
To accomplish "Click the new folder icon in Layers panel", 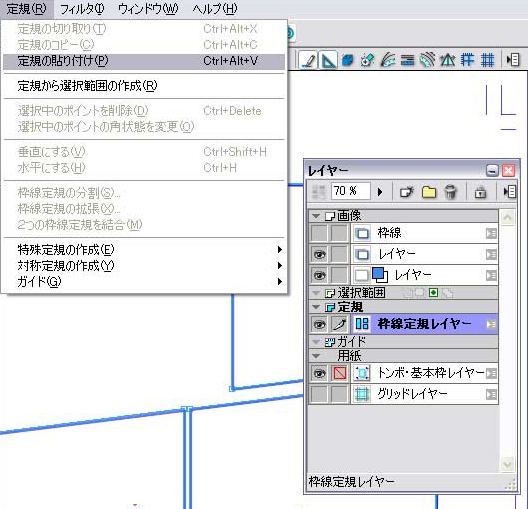I will [429, 192].
